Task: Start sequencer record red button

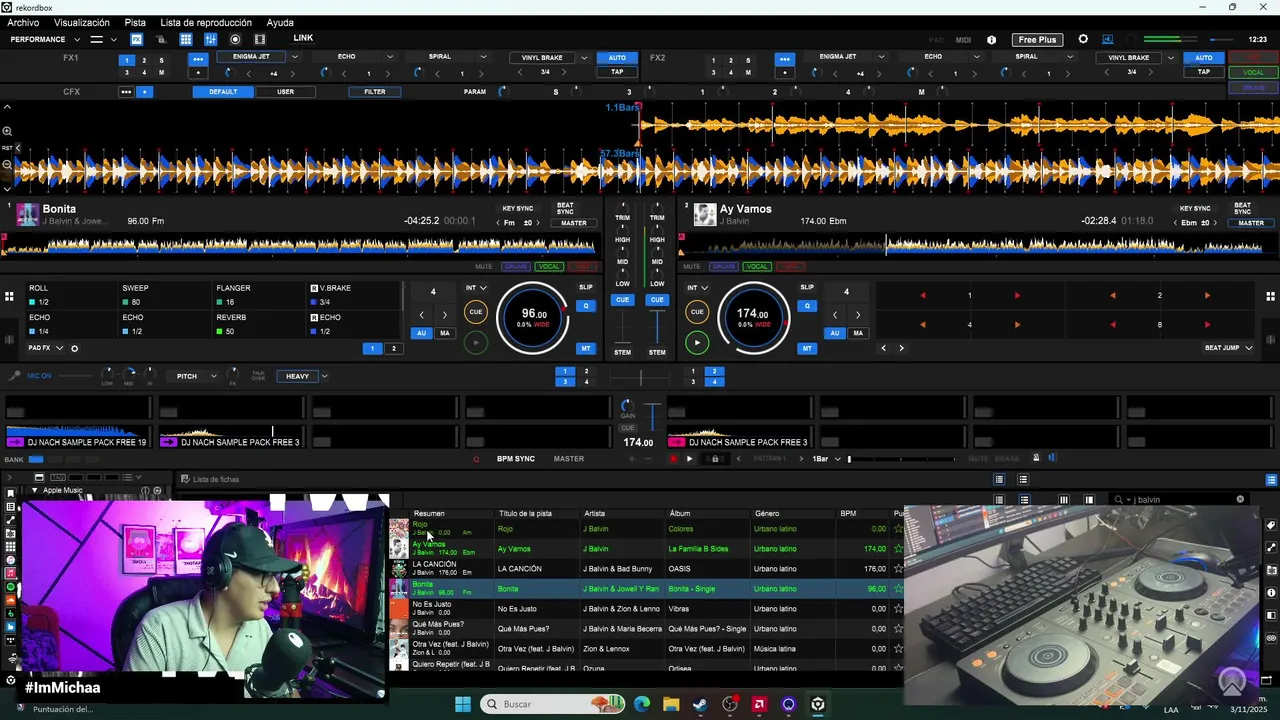Action: [x=673, y=458]
